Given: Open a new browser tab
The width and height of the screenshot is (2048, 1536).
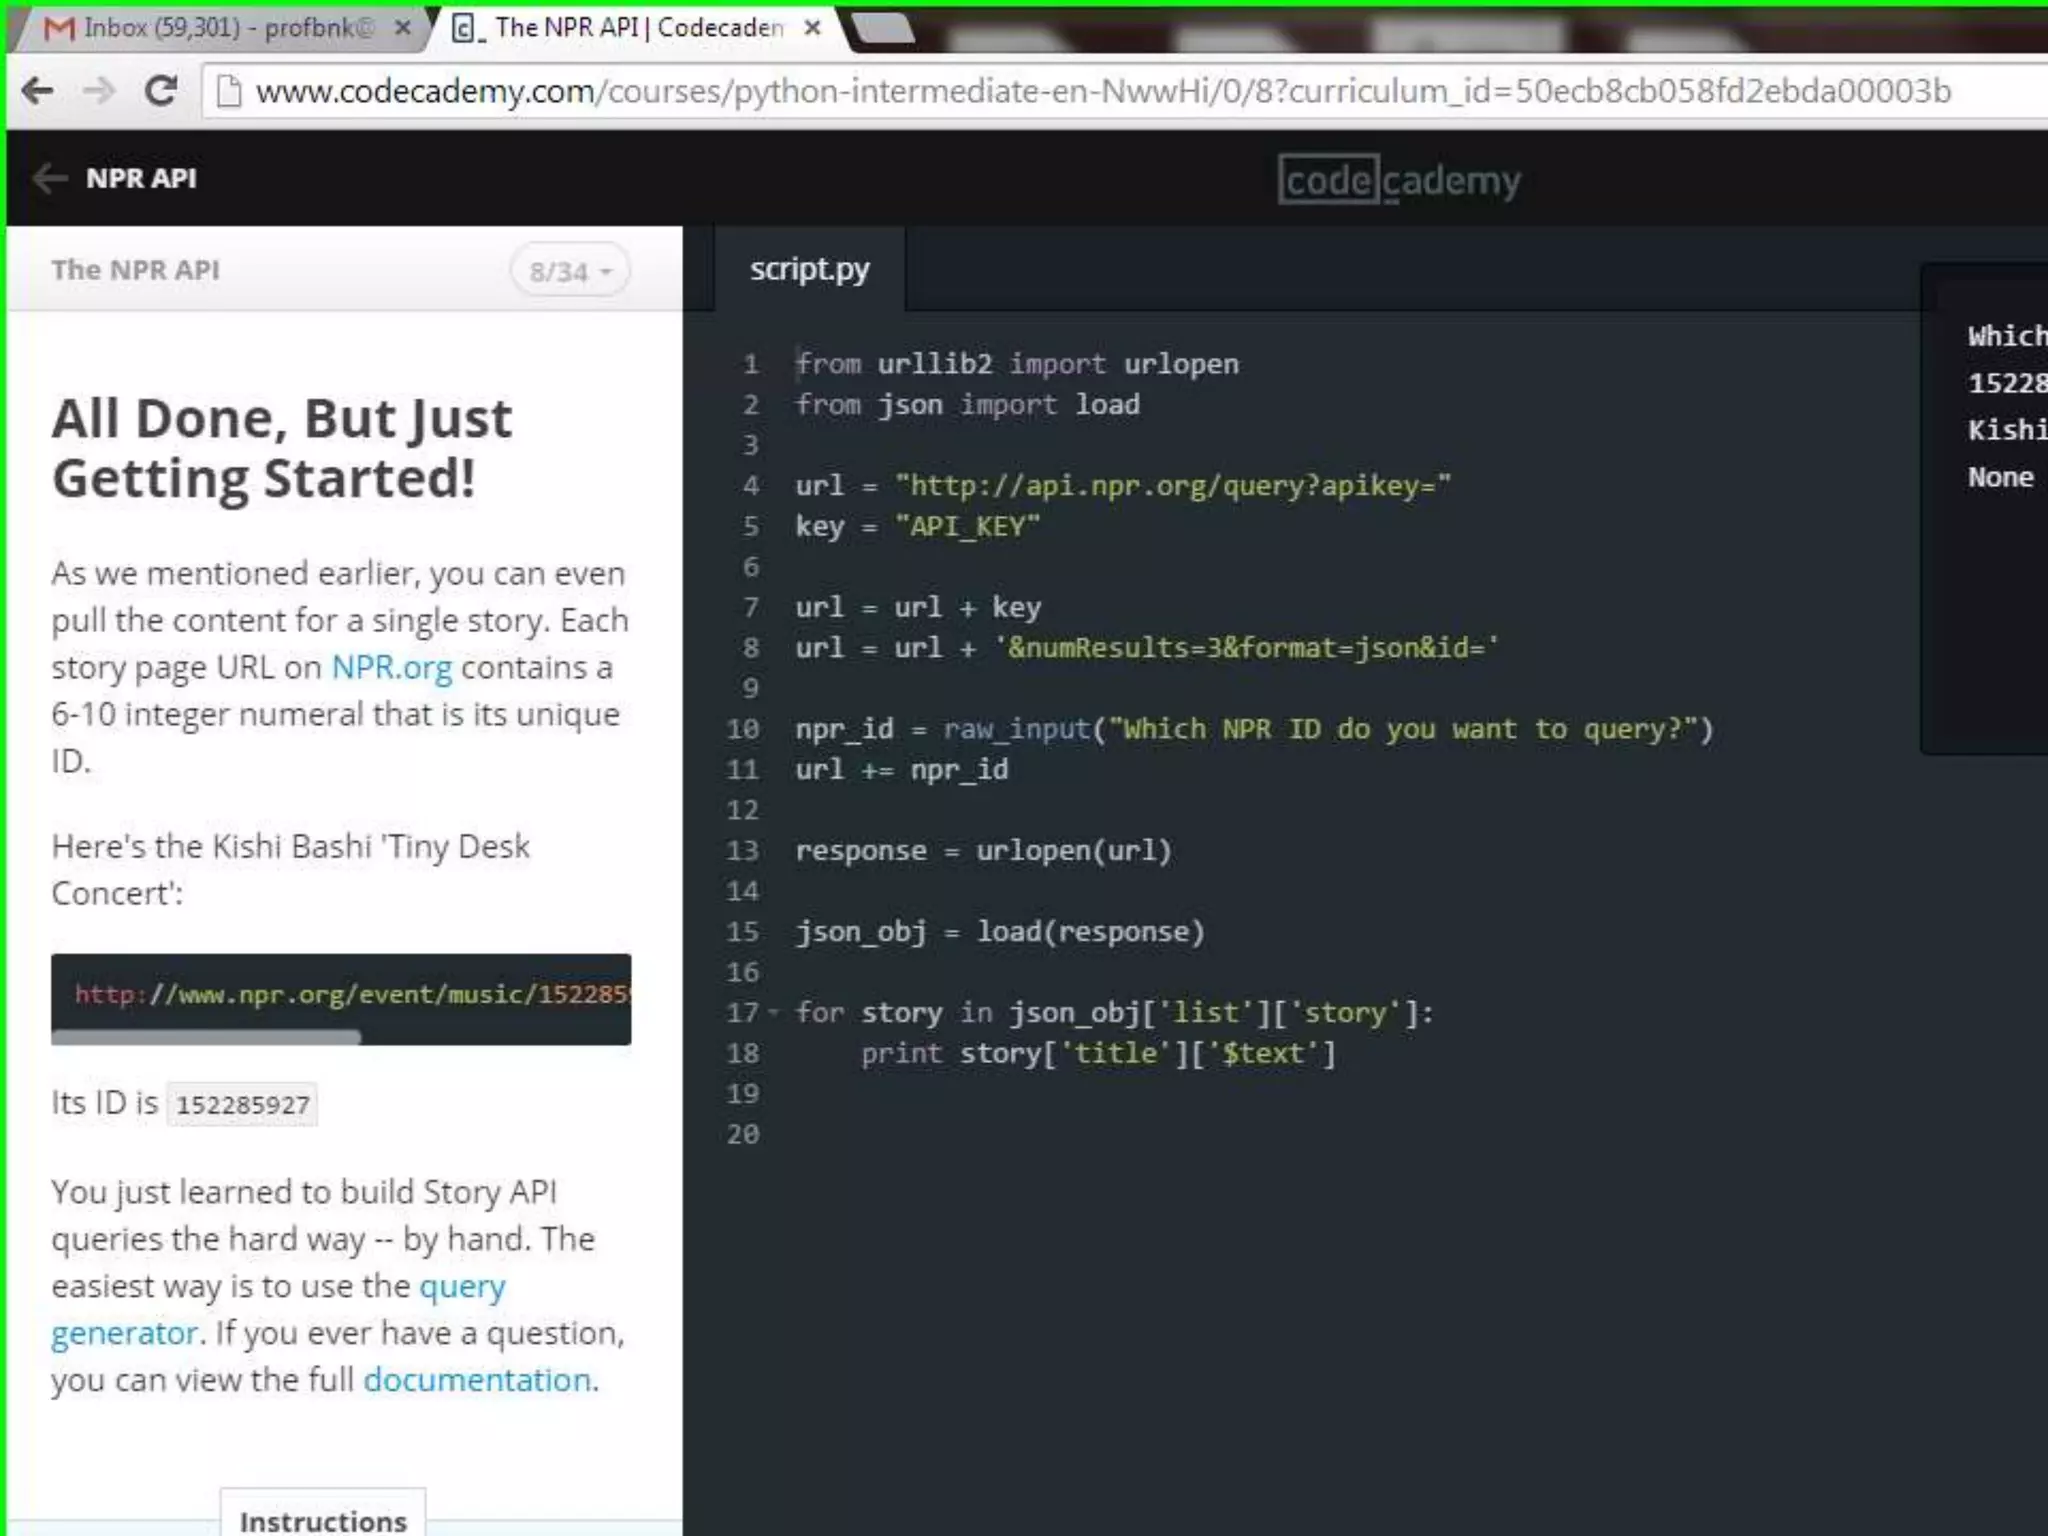Looking at the screenshot, I should click(x=882, y=28).
